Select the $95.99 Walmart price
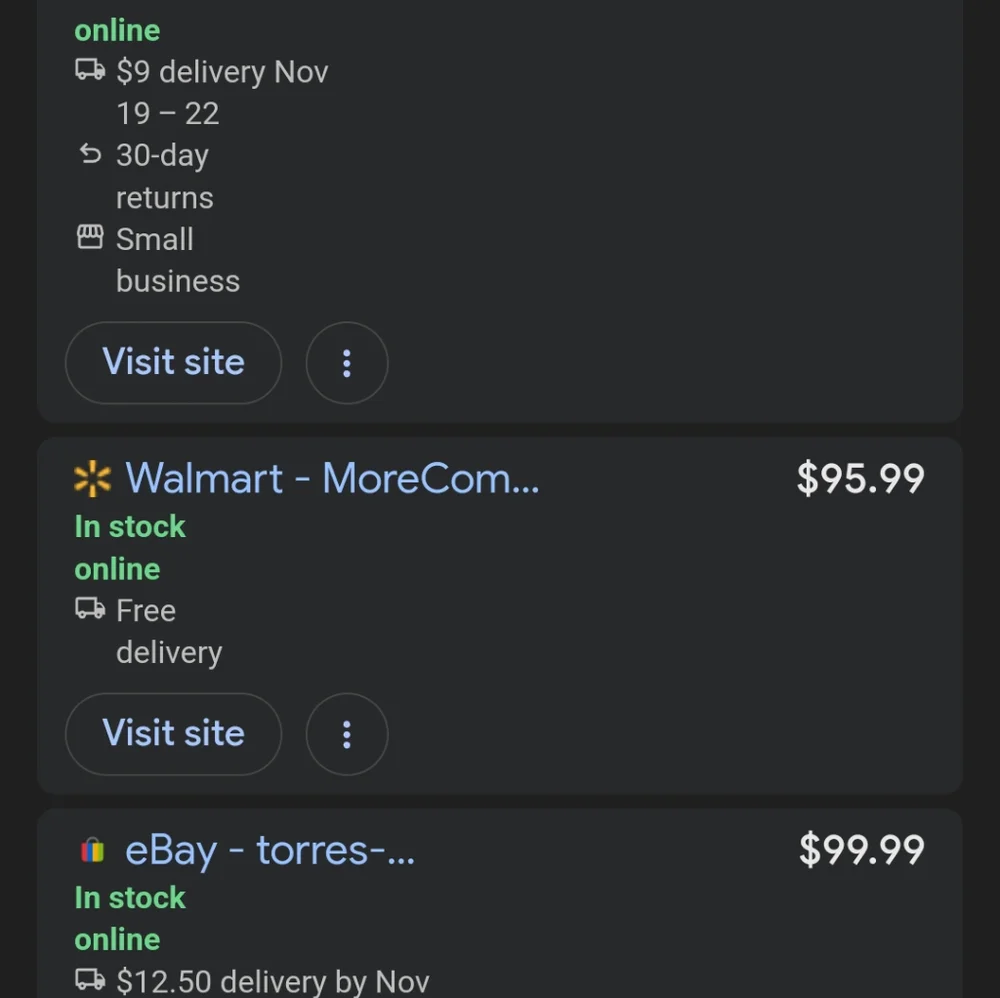 [860, 478]
